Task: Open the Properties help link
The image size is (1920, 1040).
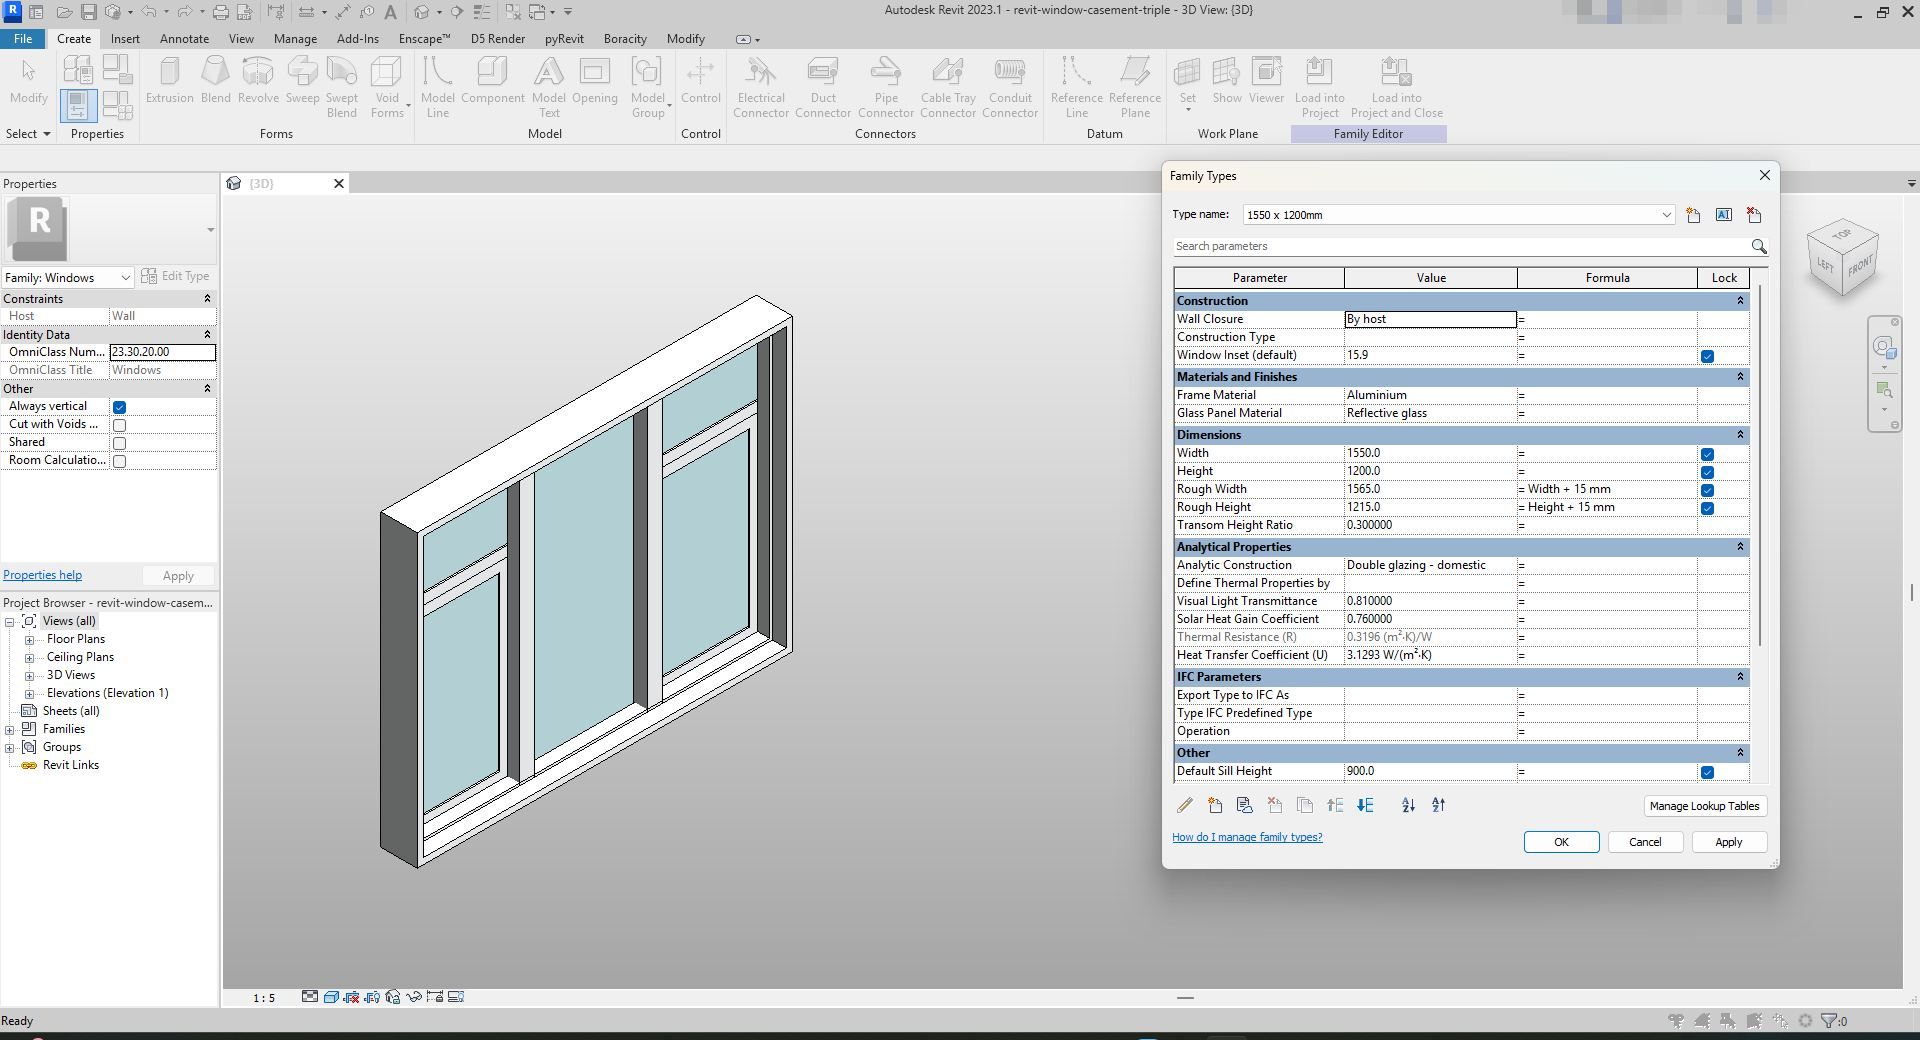Action: click(x=42, y=575)
